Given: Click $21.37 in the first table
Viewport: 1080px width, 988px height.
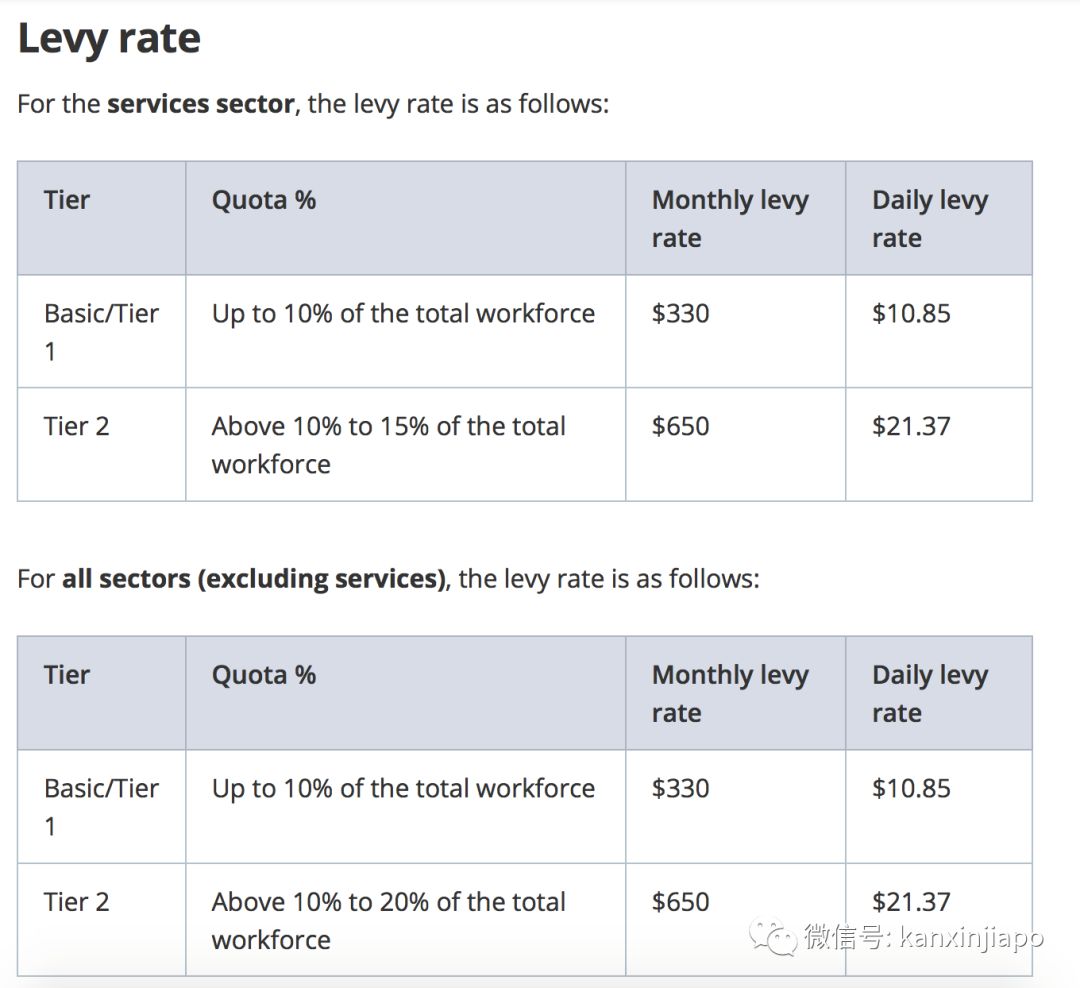Looking at the screenshot, I should [911, 426].
